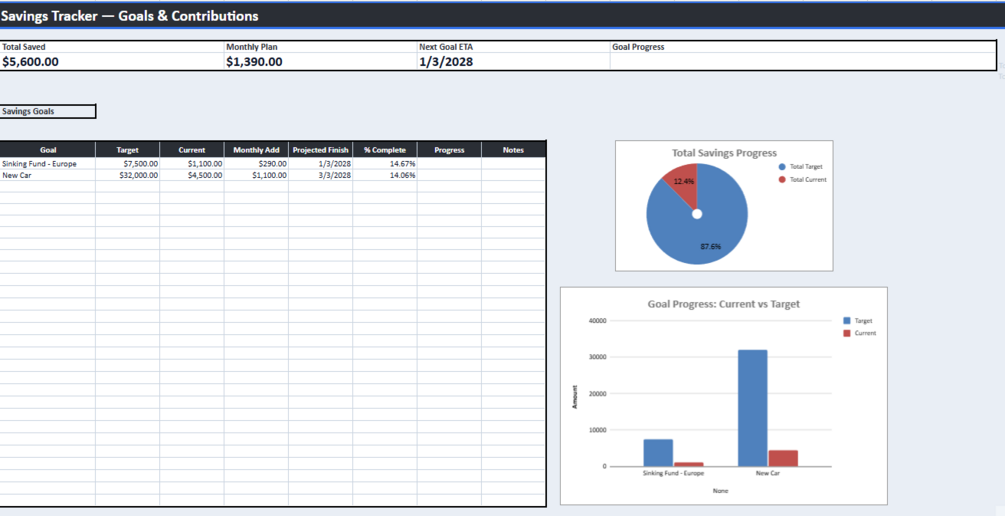Click the Monthly Plan label

pos(252,47)
